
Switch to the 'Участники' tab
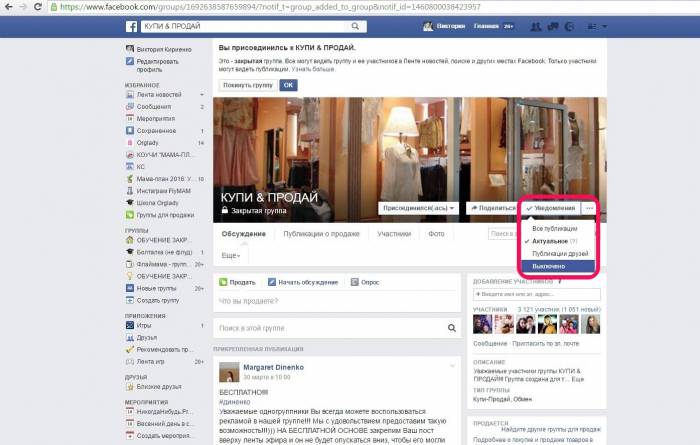393,234
